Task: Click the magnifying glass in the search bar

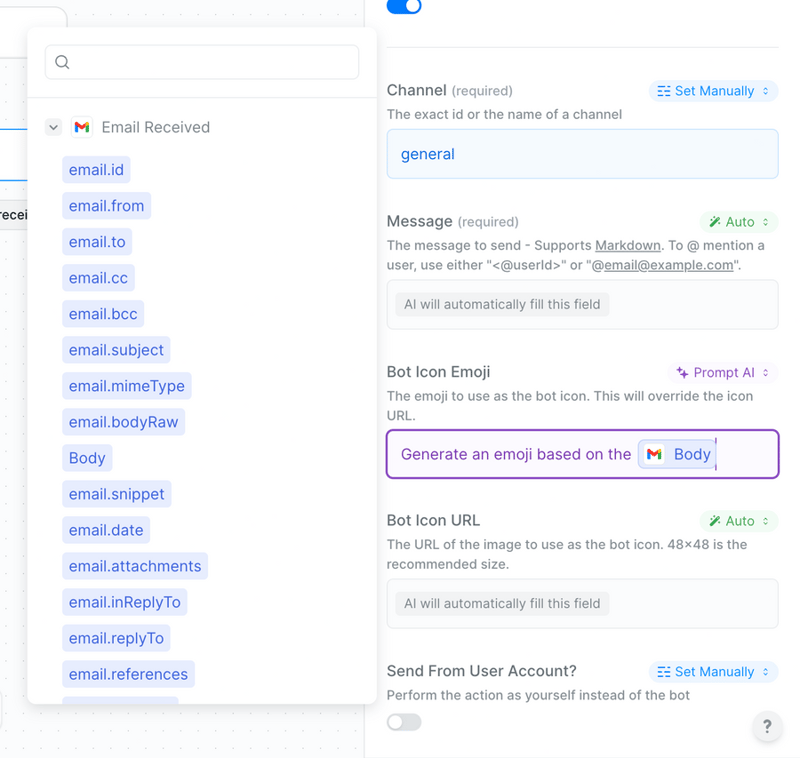Action: point(62,62)
